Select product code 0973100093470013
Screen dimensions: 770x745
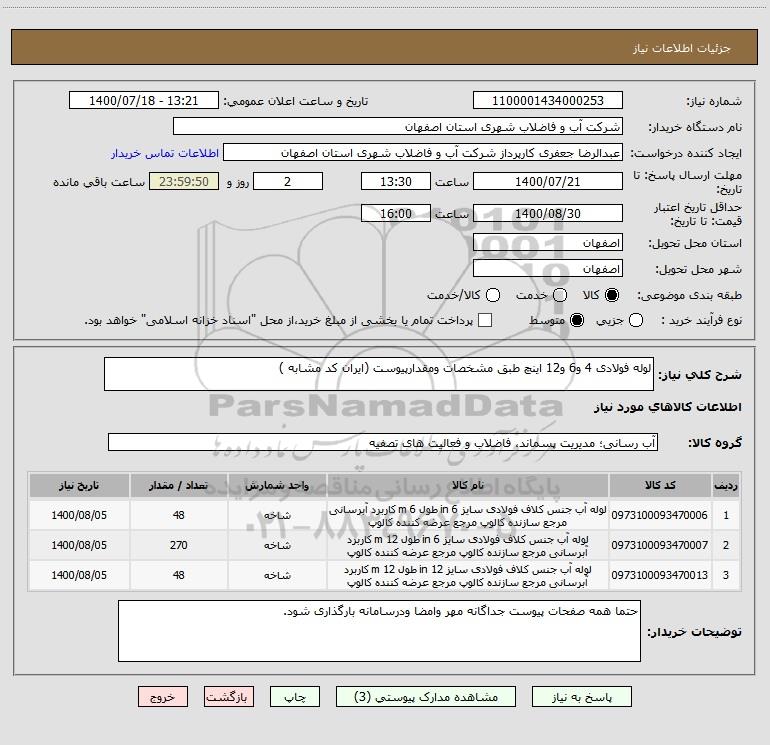(x=660, y=575)
